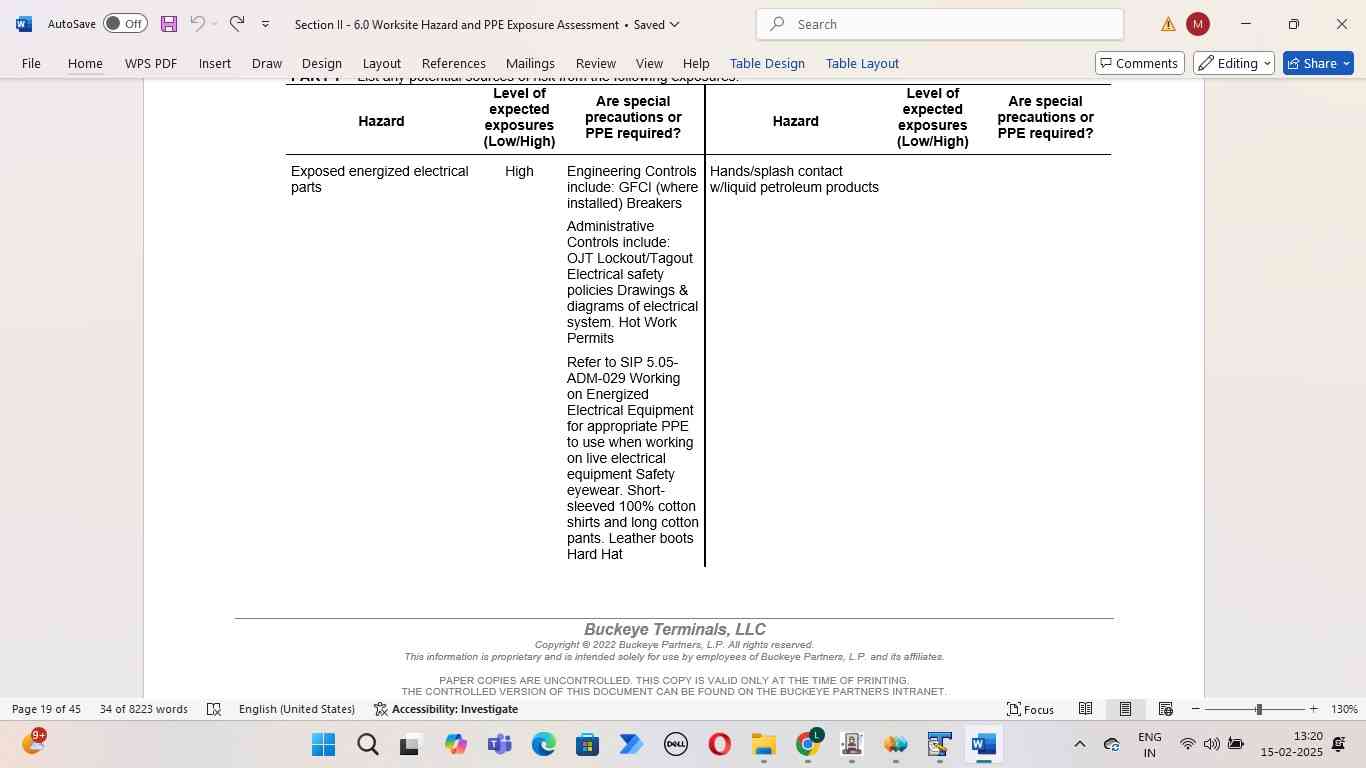
Task: Toggle AutoSave switch on
Action: click(x=125, y=24)
